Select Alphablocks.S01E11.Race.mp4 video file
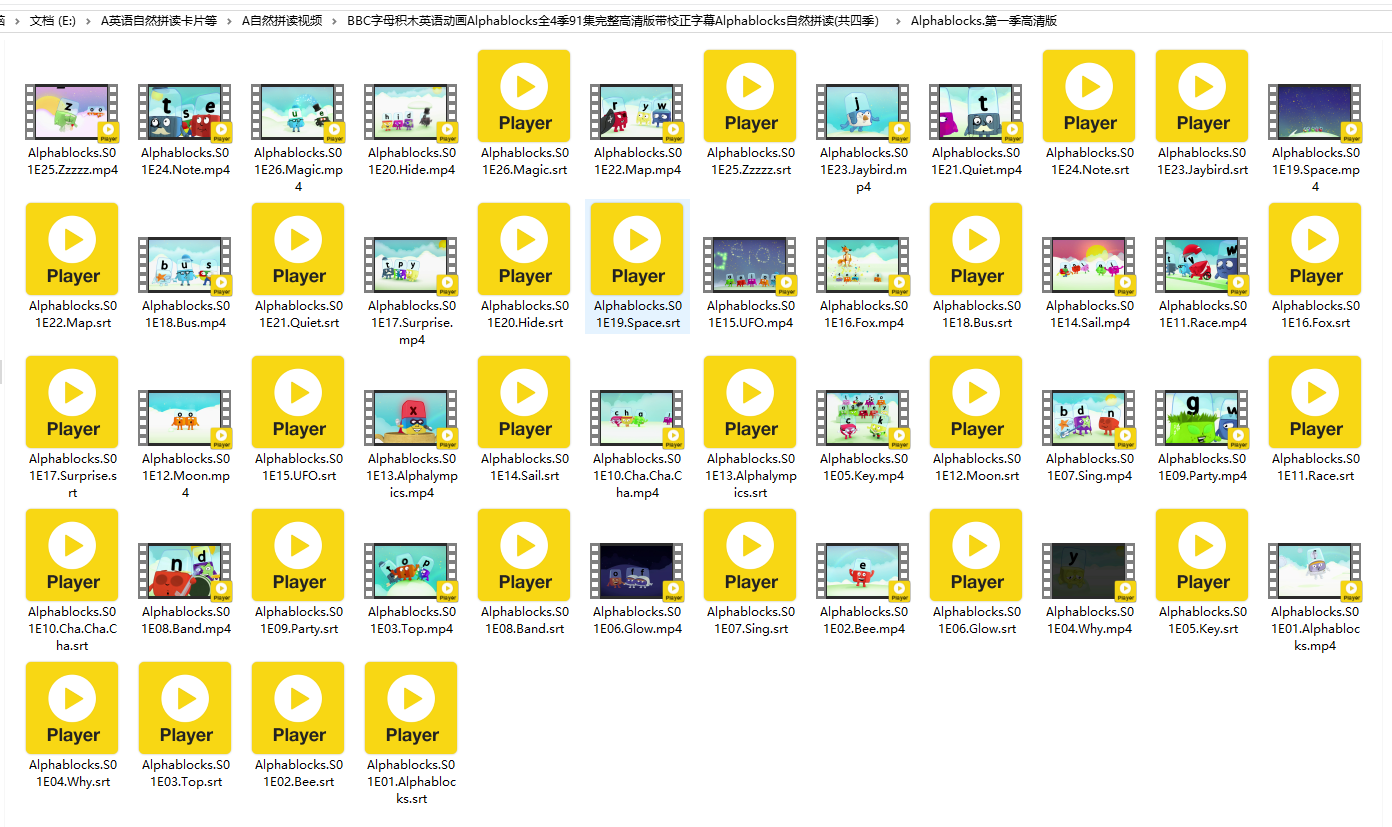The image size is (1392, 827). pos(1202,264)
